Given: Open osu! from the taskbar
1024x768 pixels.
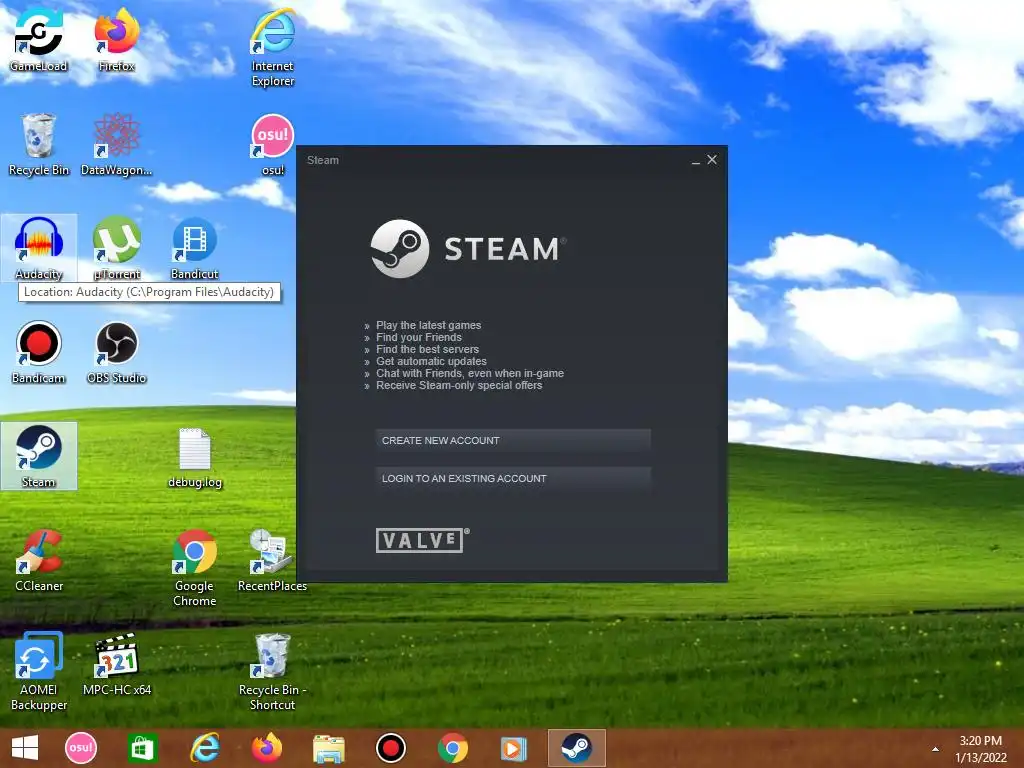Looking at the screenshot, I should point(81,748).
